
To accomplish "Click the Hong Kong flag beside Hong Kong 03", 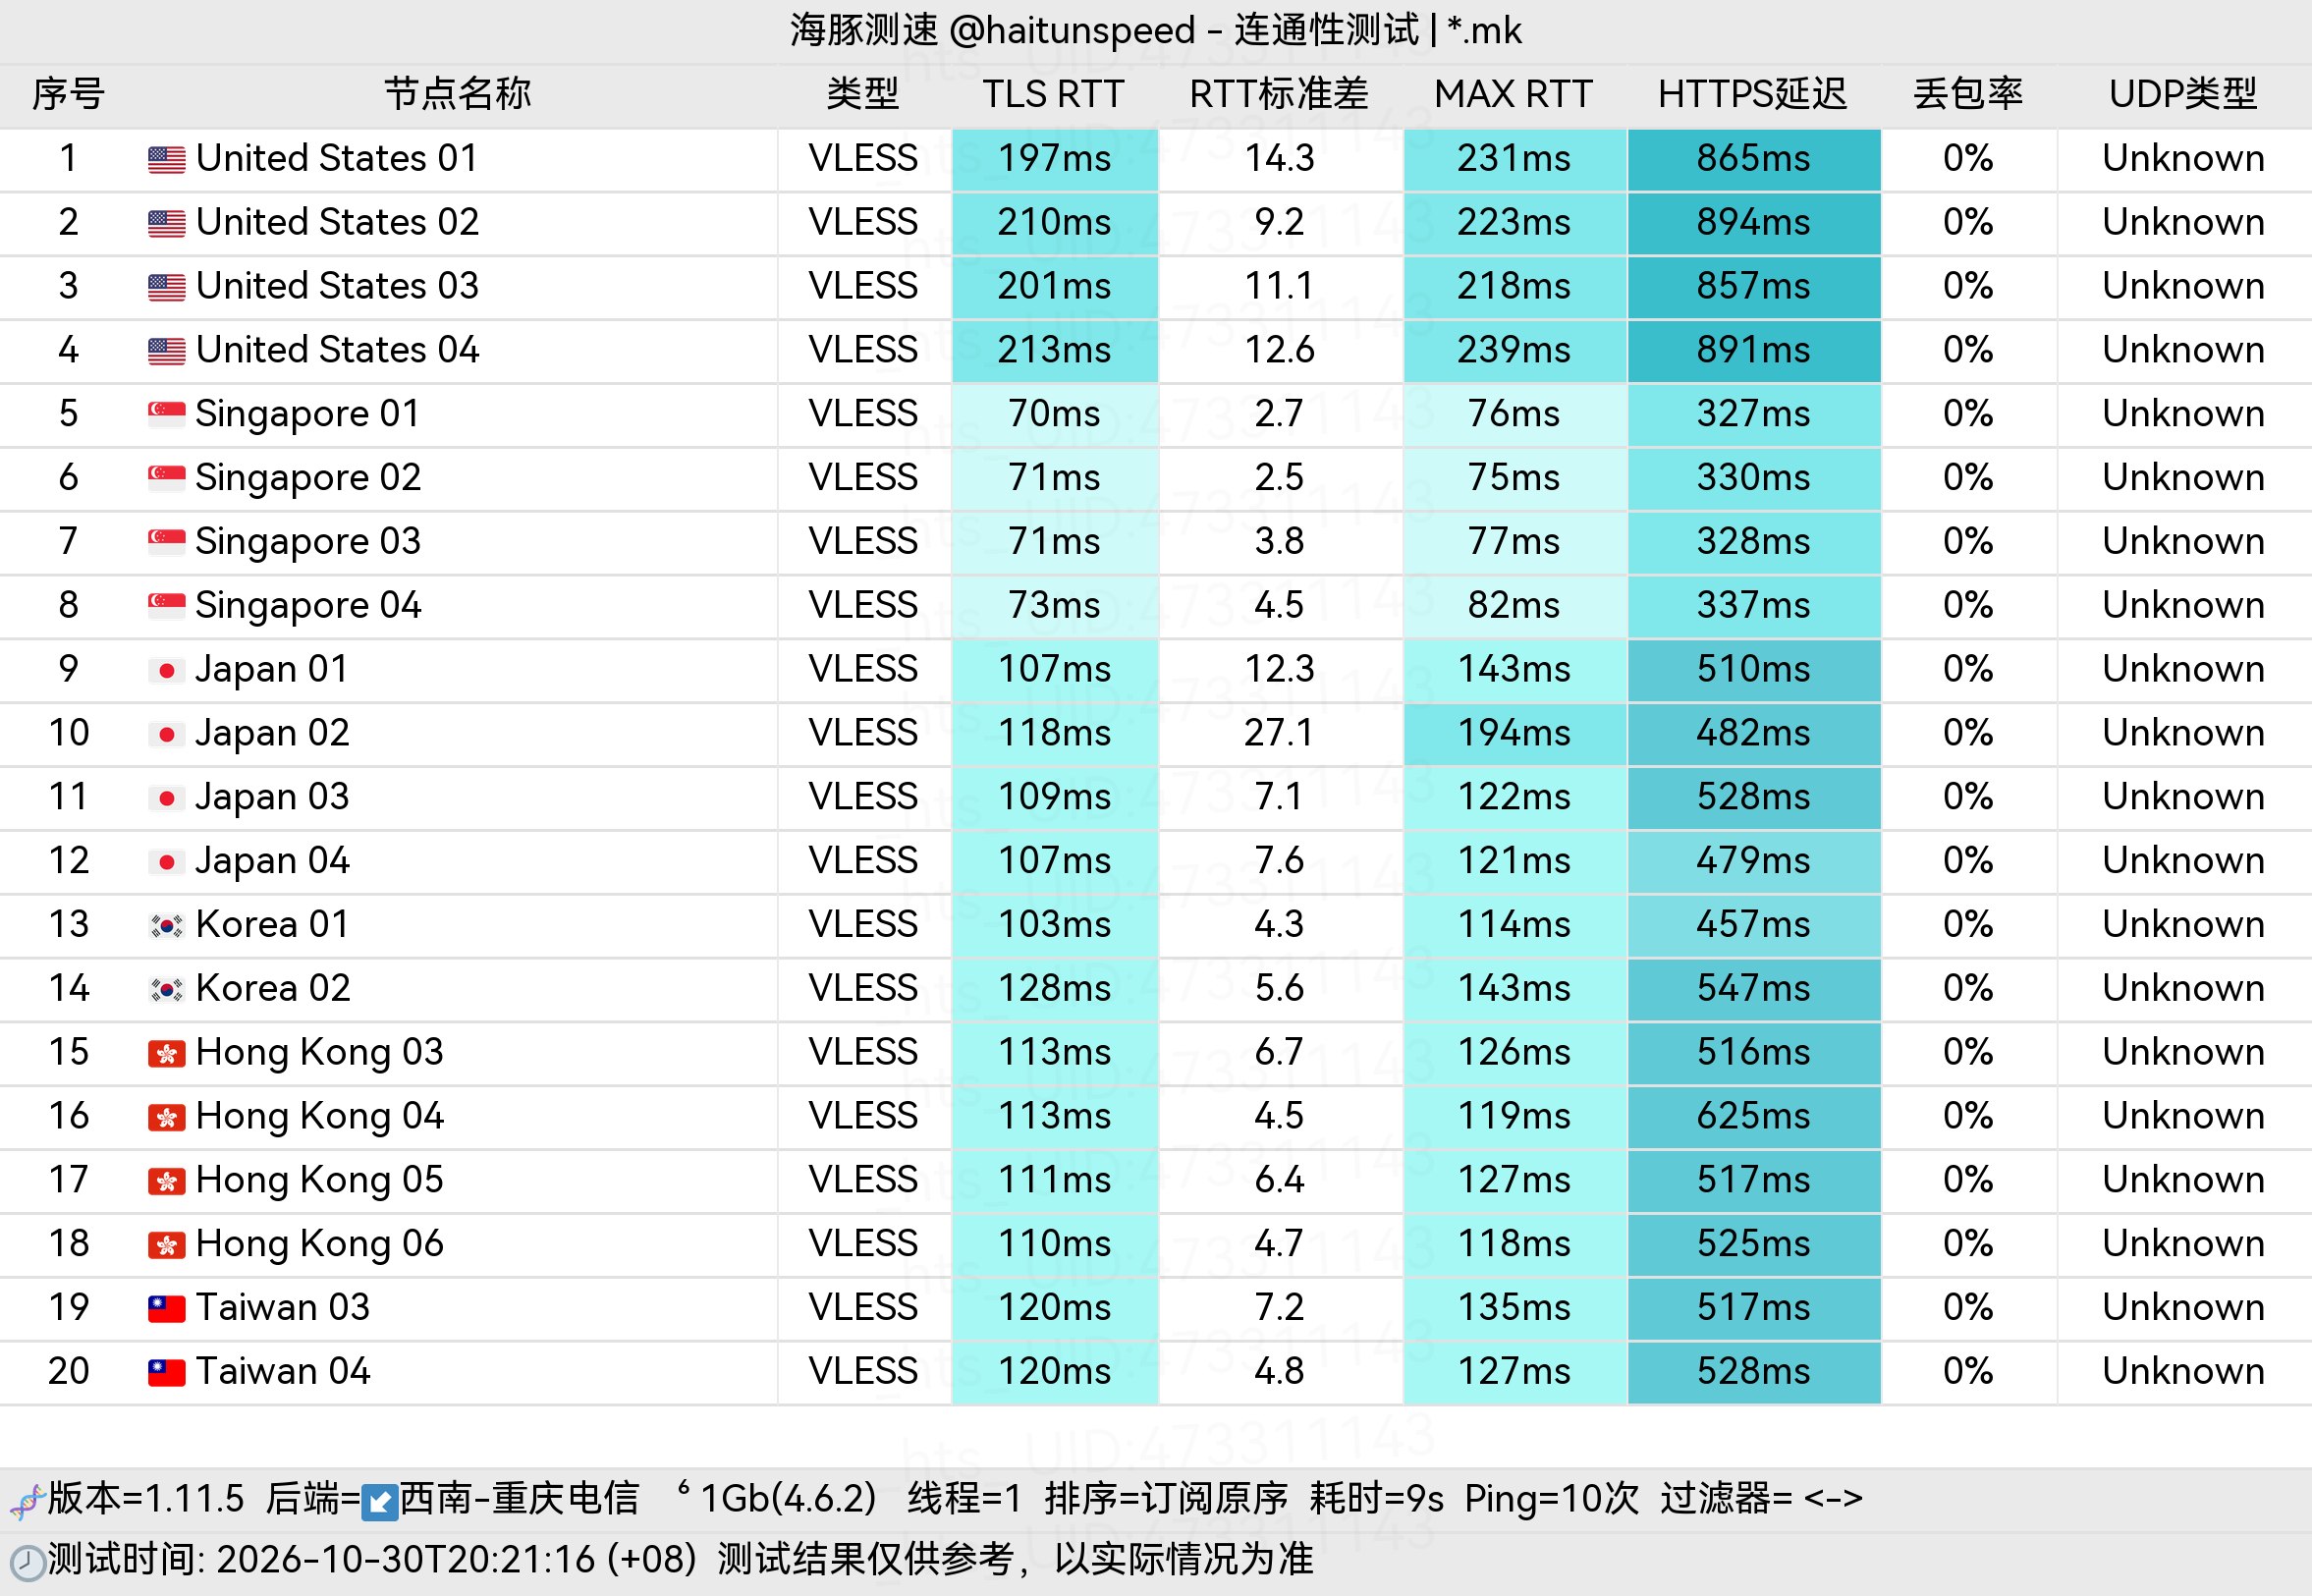I will click(166, 1053).
